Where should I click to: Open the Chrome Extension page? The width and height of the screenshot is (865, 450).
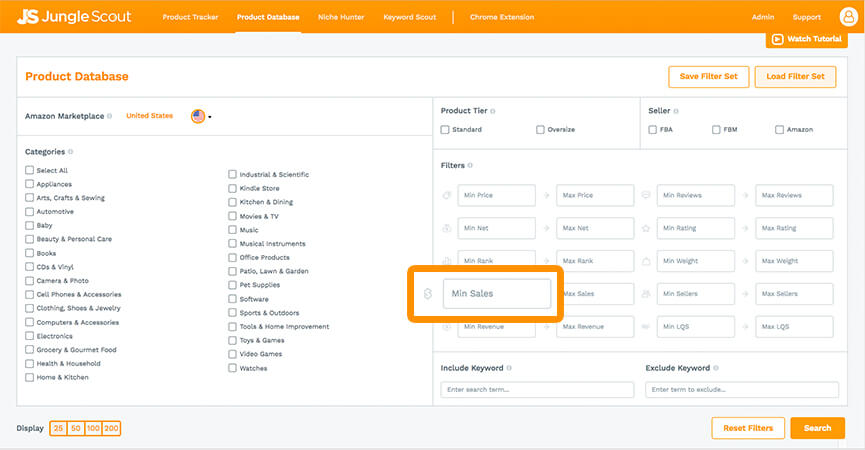[x=502, y=17]
